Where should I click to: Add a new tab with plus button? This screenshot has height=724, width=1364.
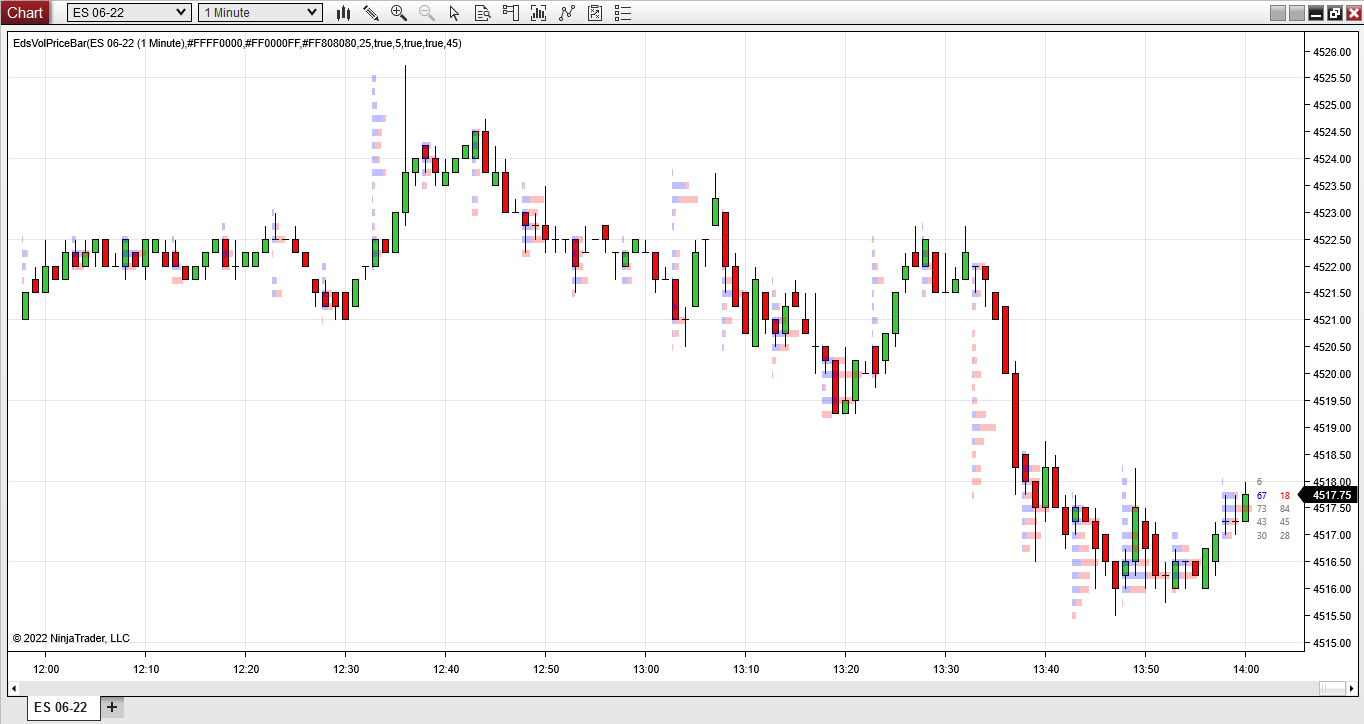112,707
